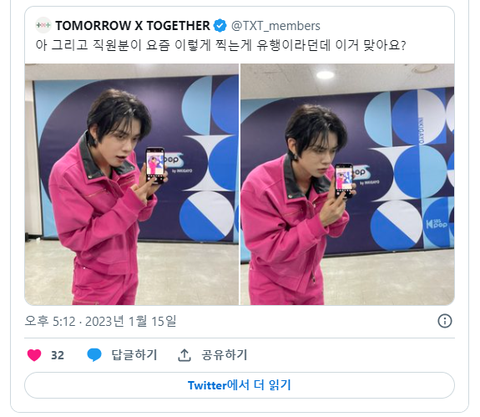Open the right photo of the tweet

point(347,184)
